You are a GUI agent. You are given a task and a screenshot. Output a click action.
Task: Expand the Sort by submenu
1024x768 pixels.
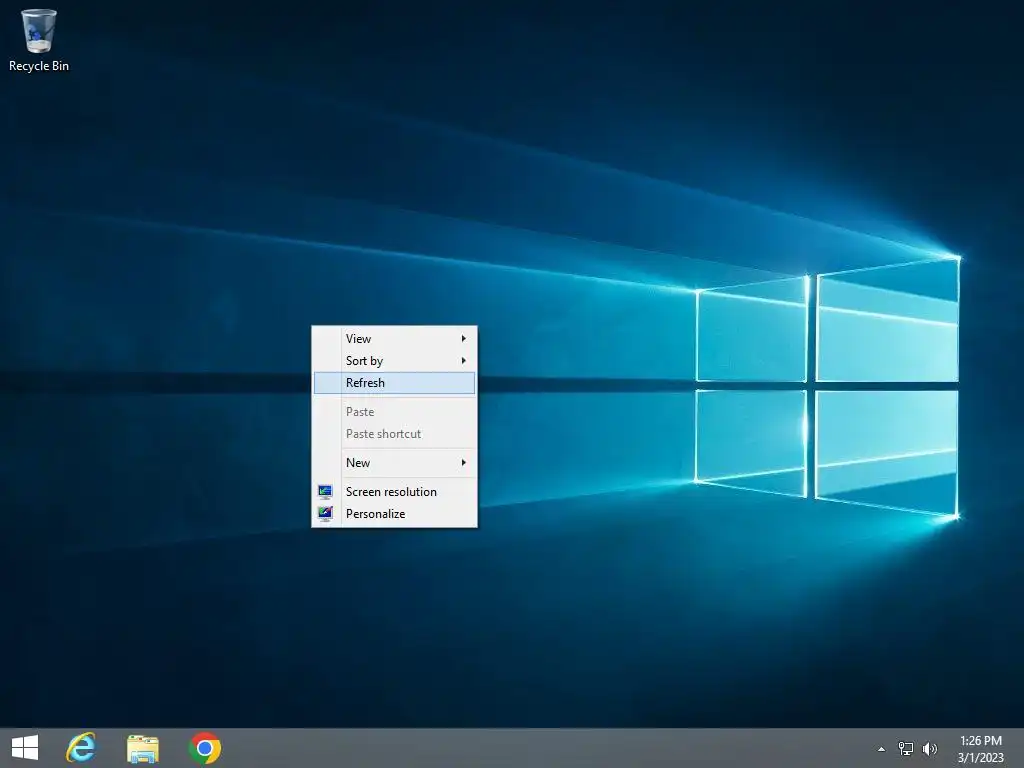click(x=394, y=360)
